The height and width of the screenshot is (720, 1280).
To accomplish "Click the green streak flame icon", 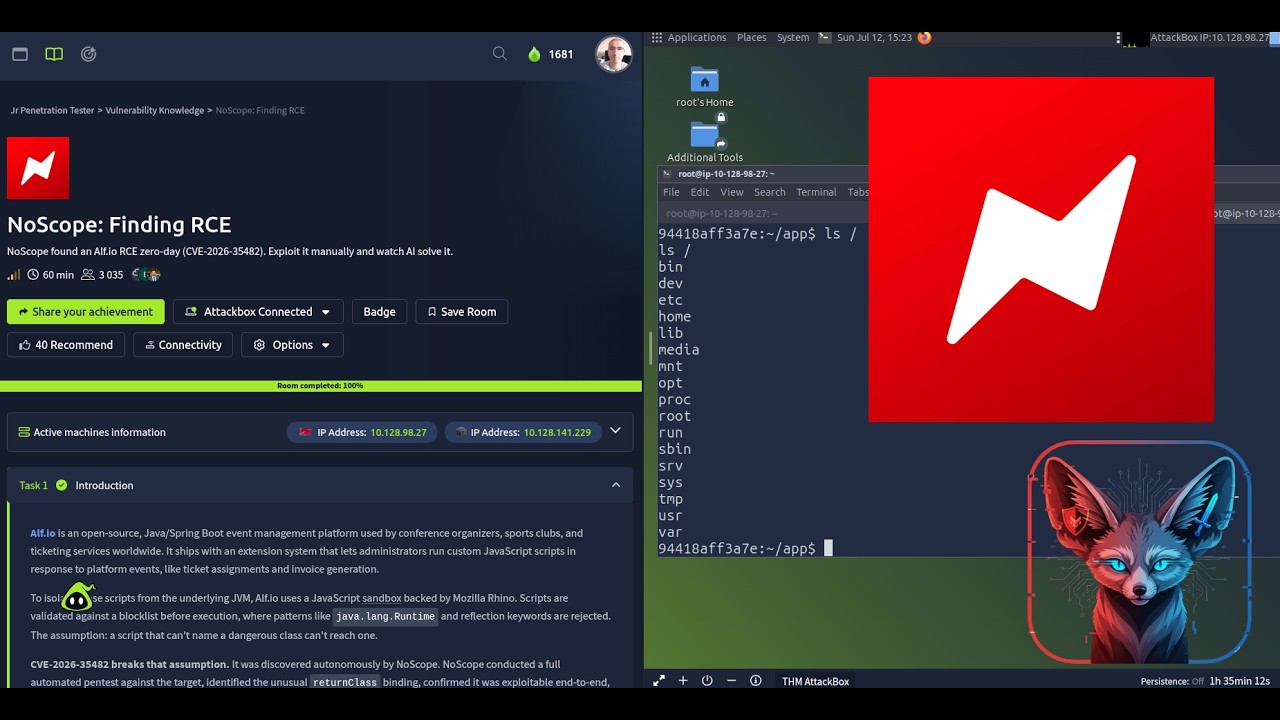I will click(534, 54).
